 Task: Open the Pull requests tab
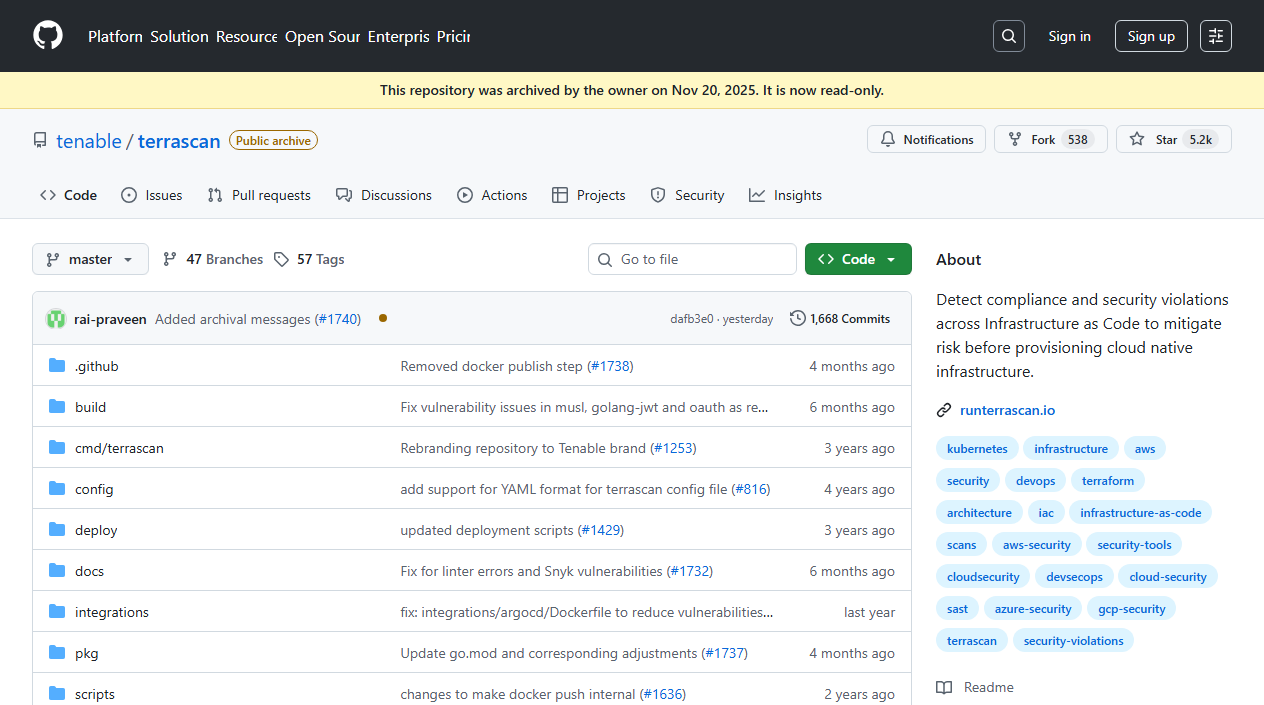259,195
